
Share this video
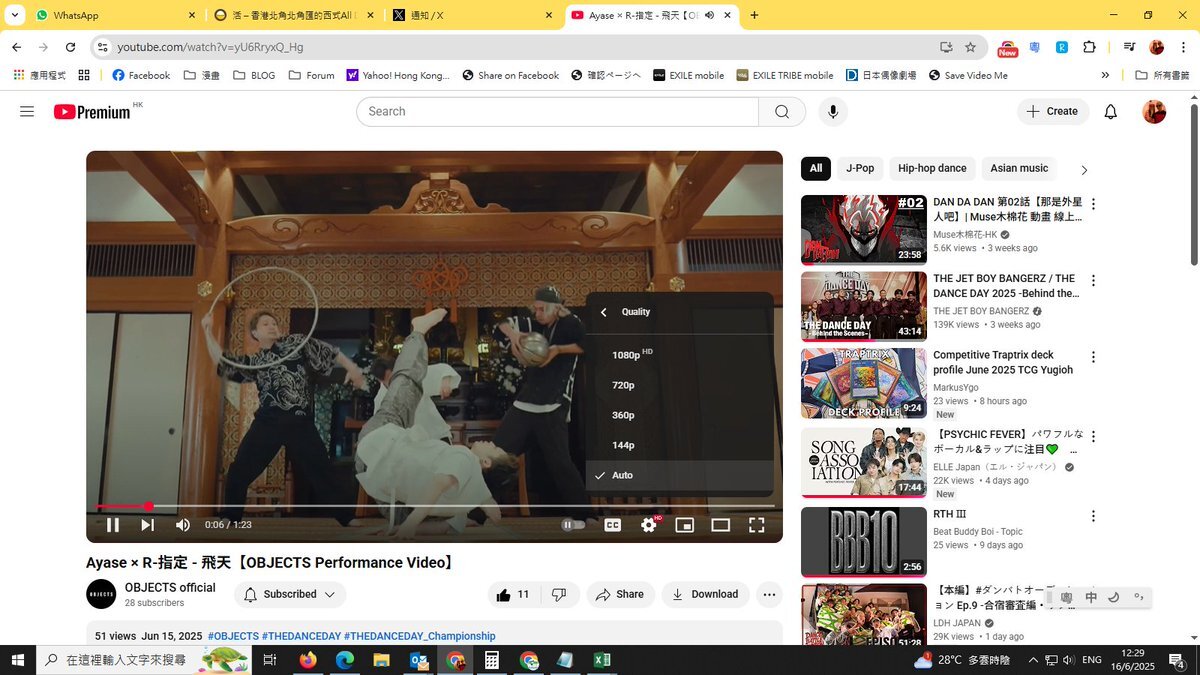(620, 594)
